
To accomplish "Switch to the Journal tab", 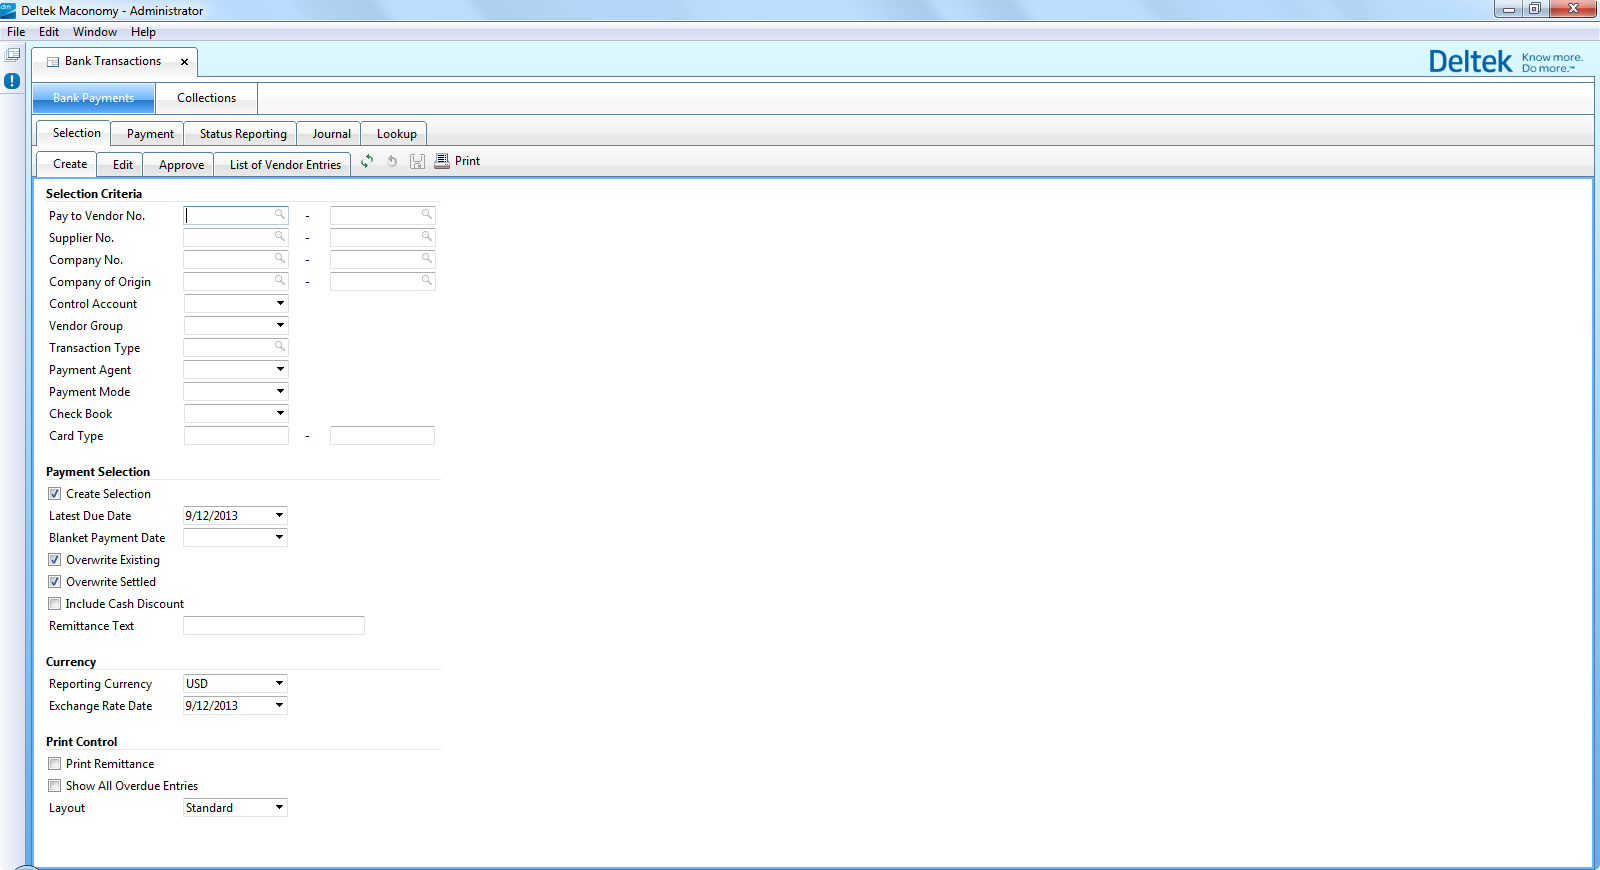I will coord(331,134).
